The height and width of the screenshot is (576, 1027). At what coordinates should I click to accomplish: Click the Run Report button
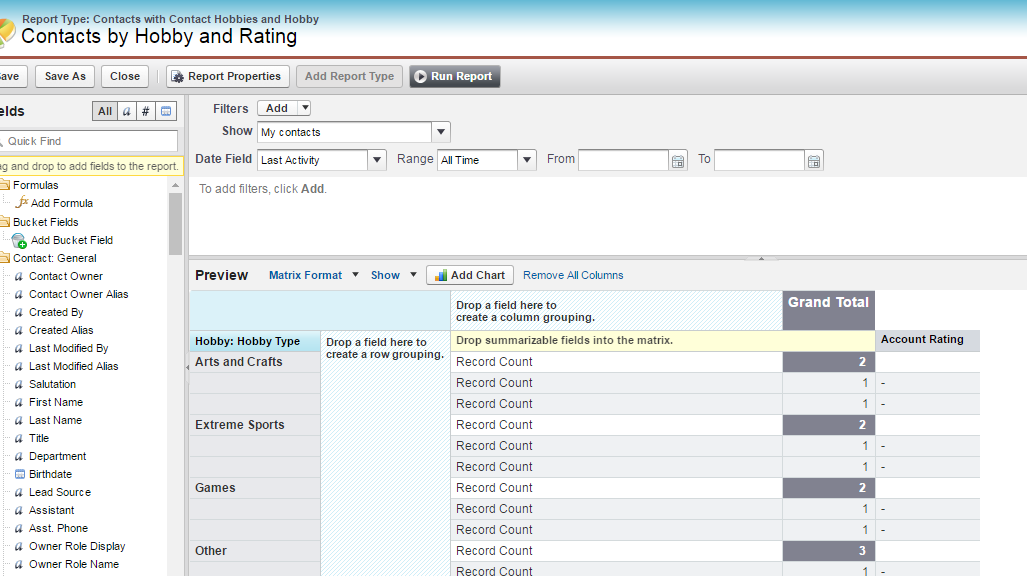point(454,76)
